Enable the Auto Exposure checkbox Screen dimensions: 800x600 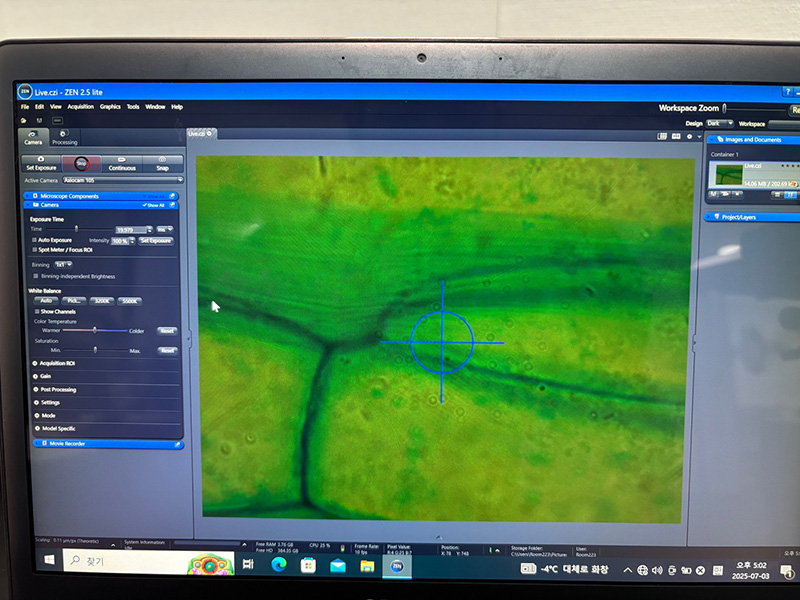tap(34, 240)
